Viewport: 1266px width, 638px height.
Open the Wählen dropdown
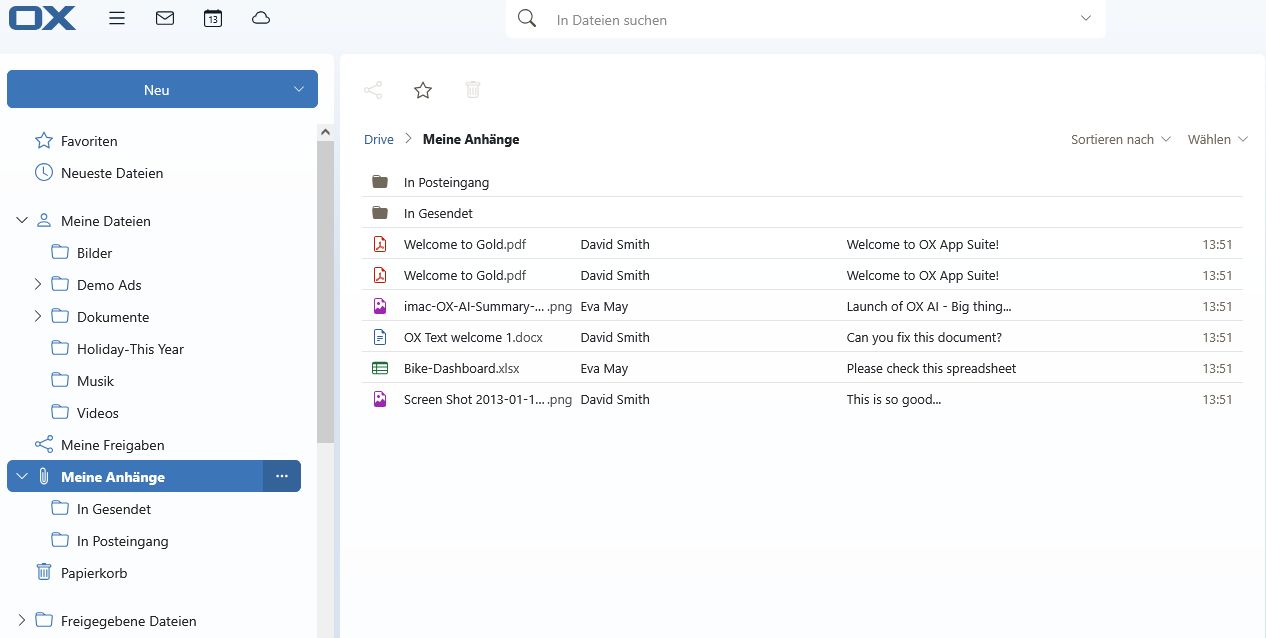tap(1217, 139)
